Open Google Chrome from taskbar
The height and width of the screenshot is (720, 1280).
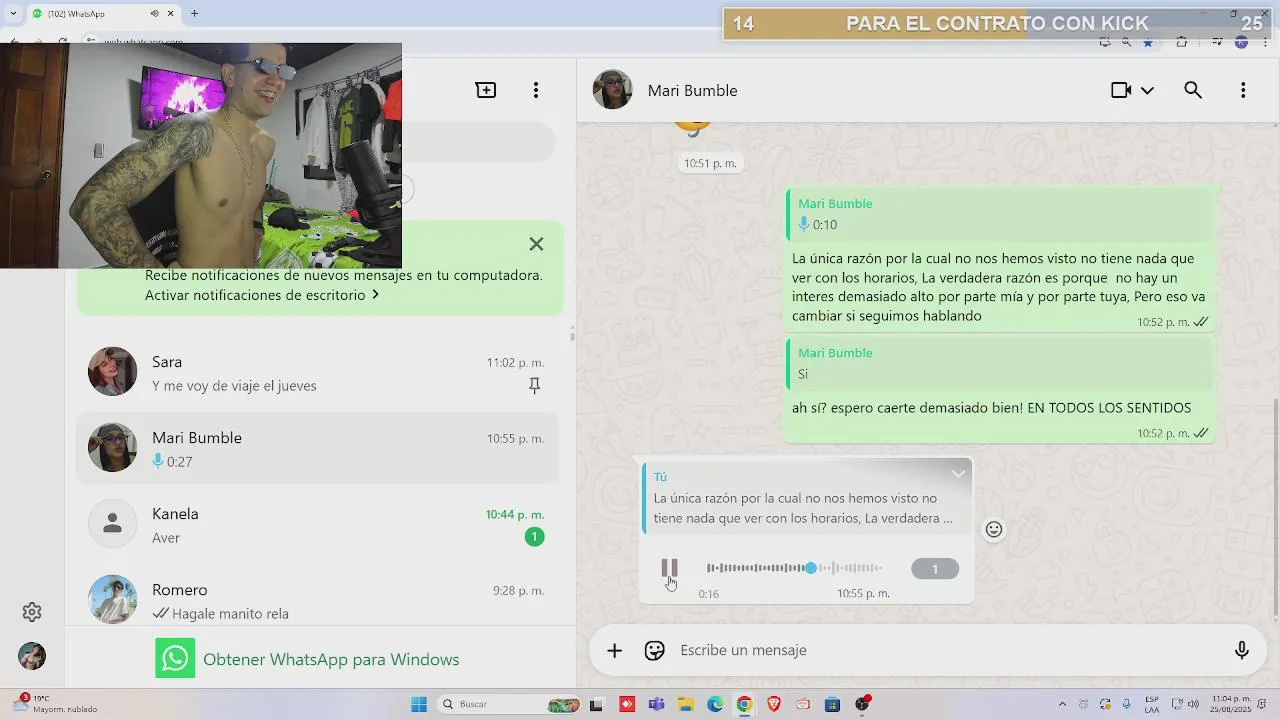point(744,704)
